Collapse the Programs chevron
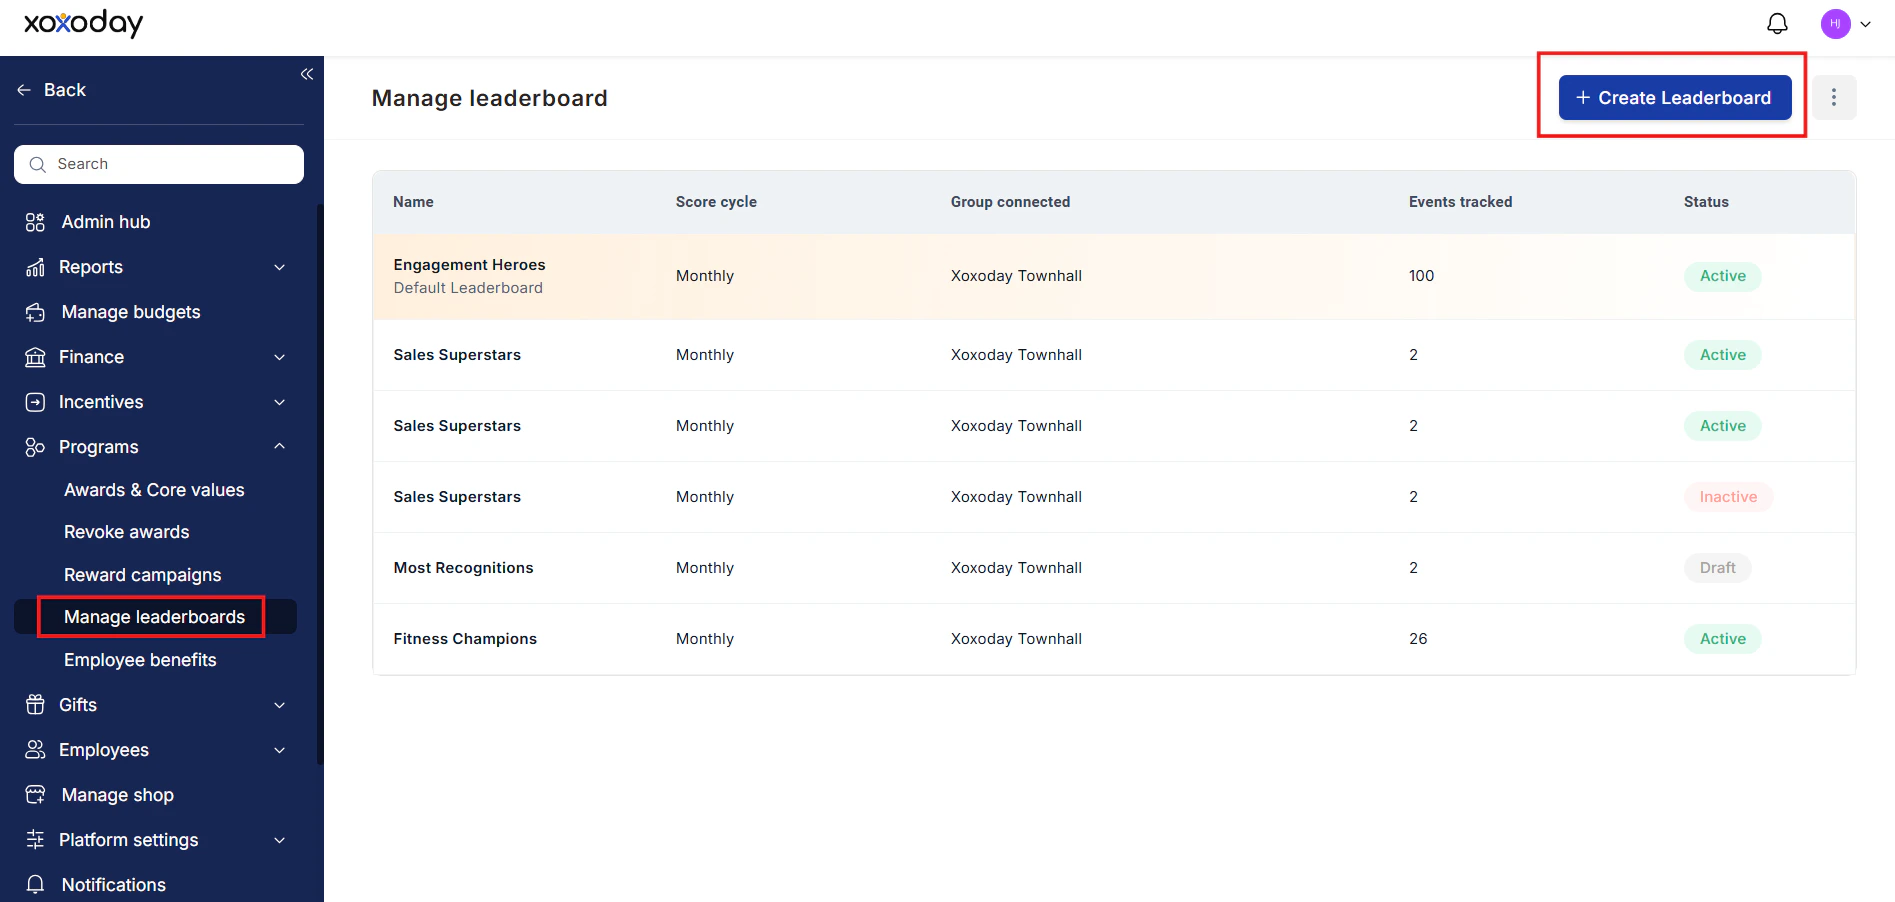This screenshot has height=902, width=1895. point(280,446)
